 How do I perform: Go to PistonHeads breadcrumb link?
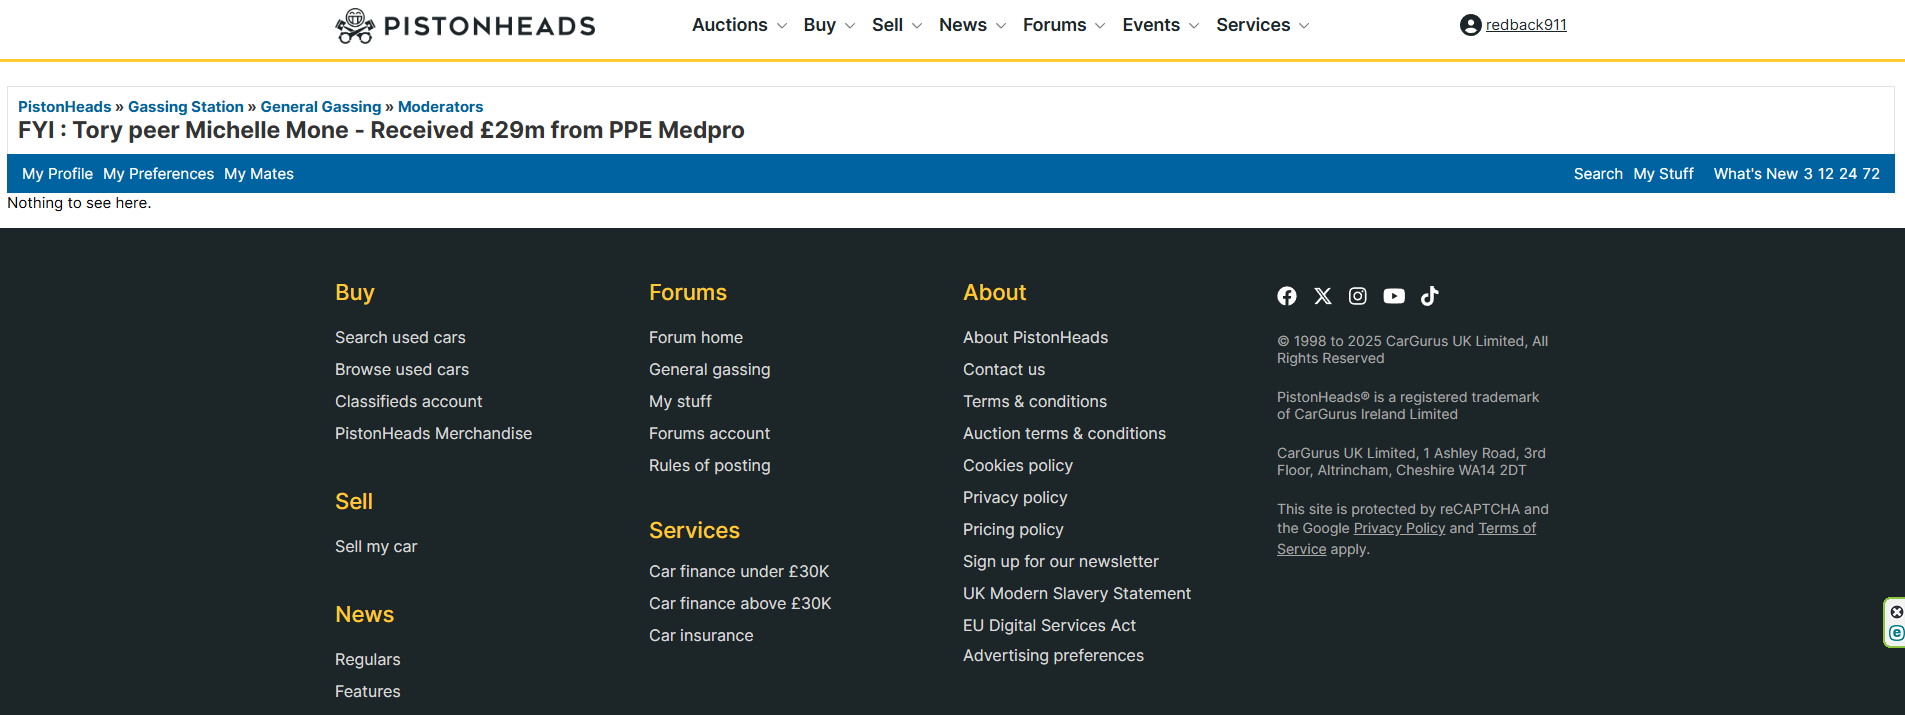[65, 107]
